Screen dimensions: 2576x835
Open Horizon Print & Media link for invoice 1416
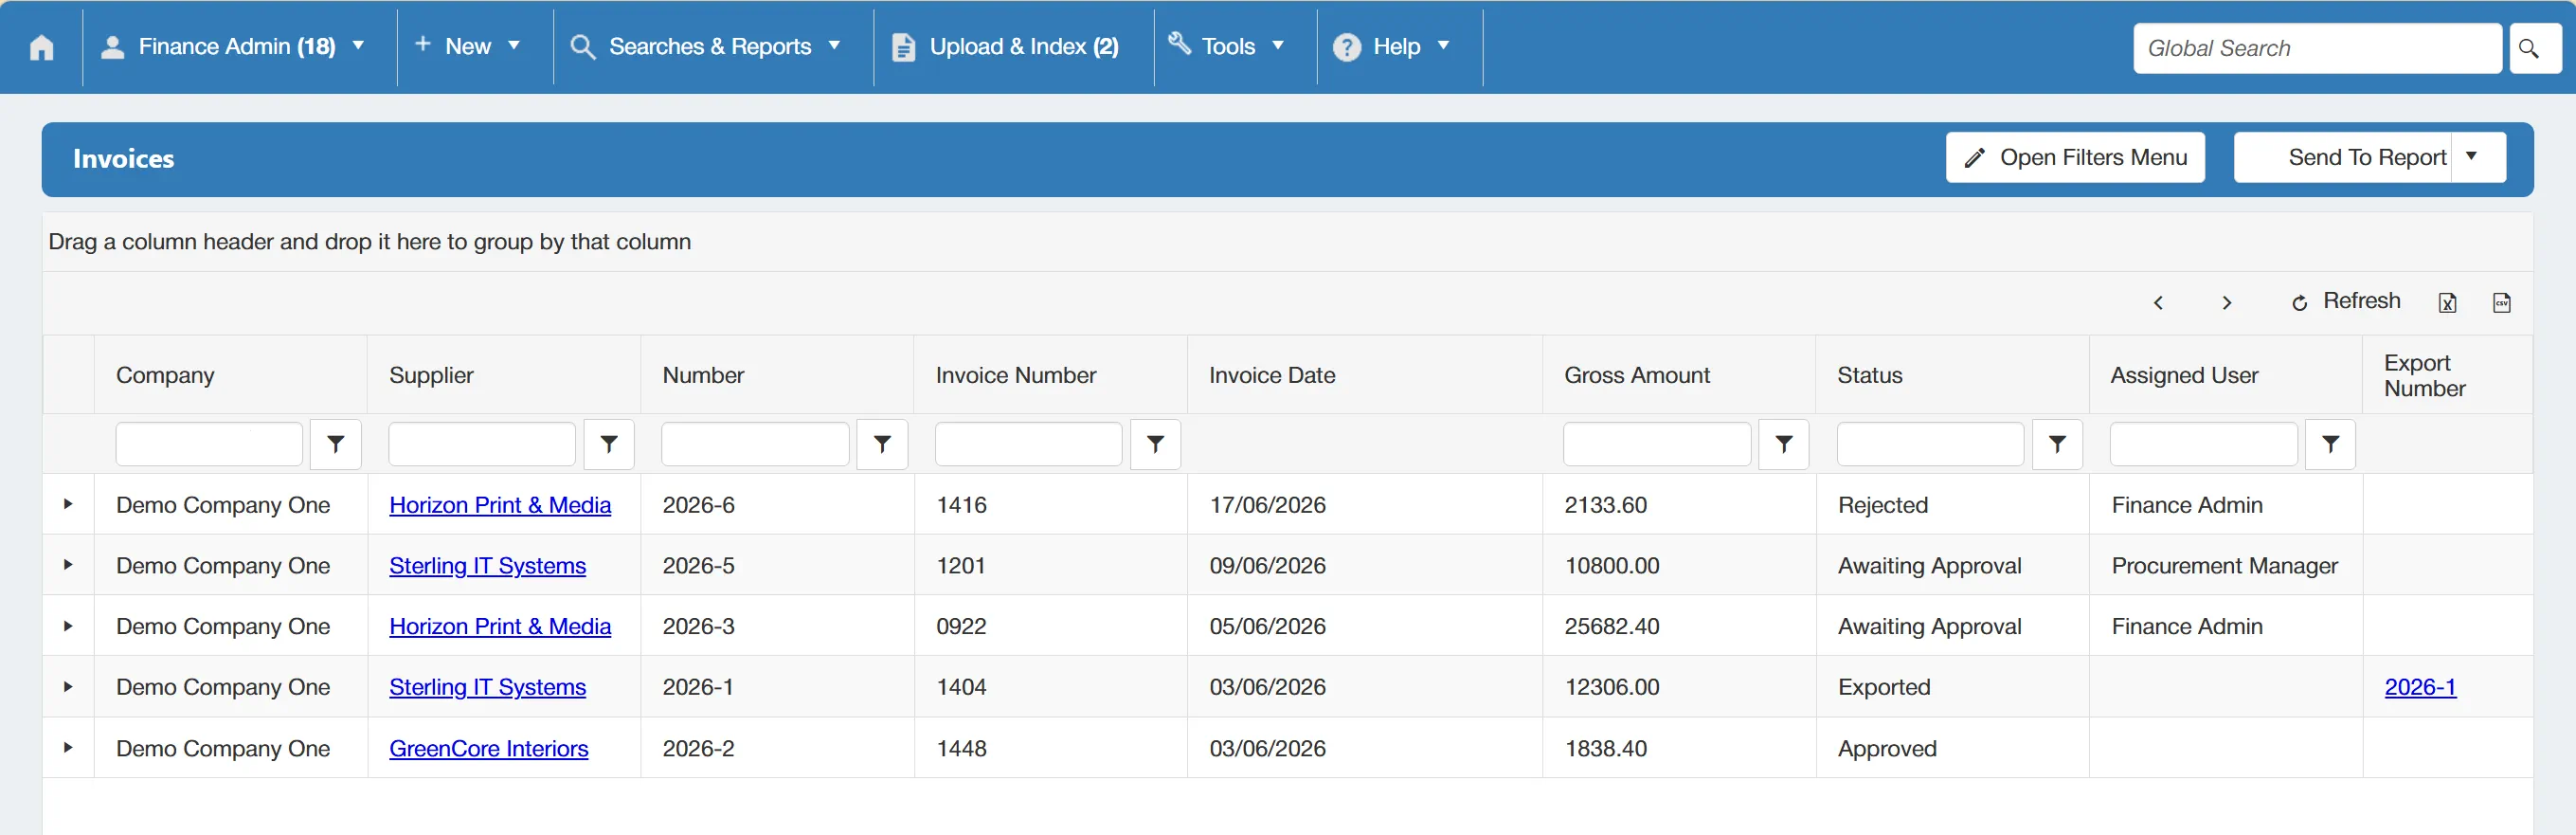click(x=500, y=505)
